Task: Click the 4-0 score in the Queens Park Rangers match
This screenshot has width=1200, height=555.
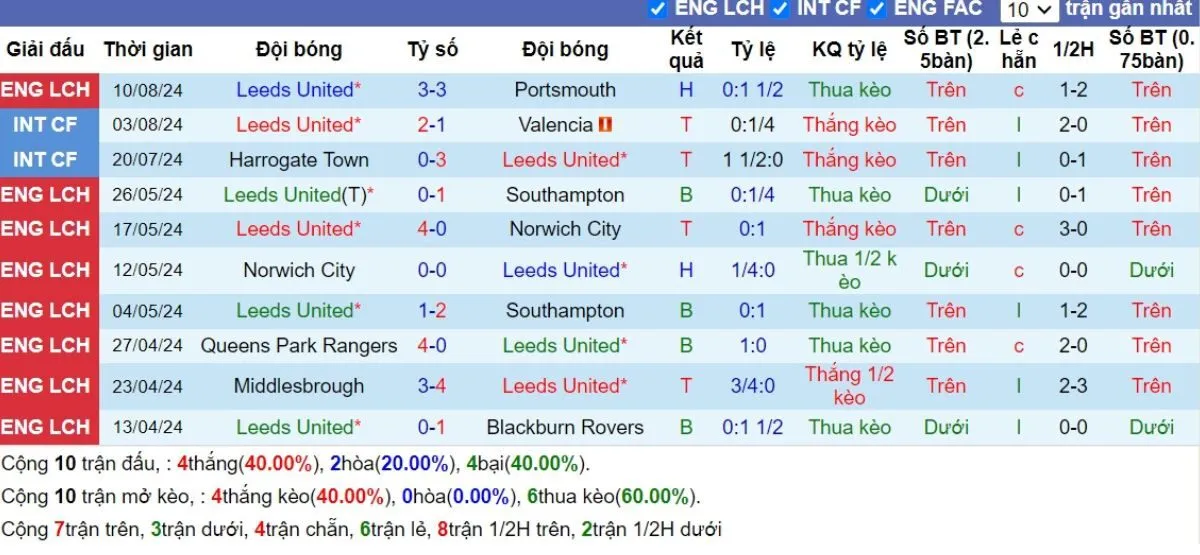Action: [x=432, y=346]
